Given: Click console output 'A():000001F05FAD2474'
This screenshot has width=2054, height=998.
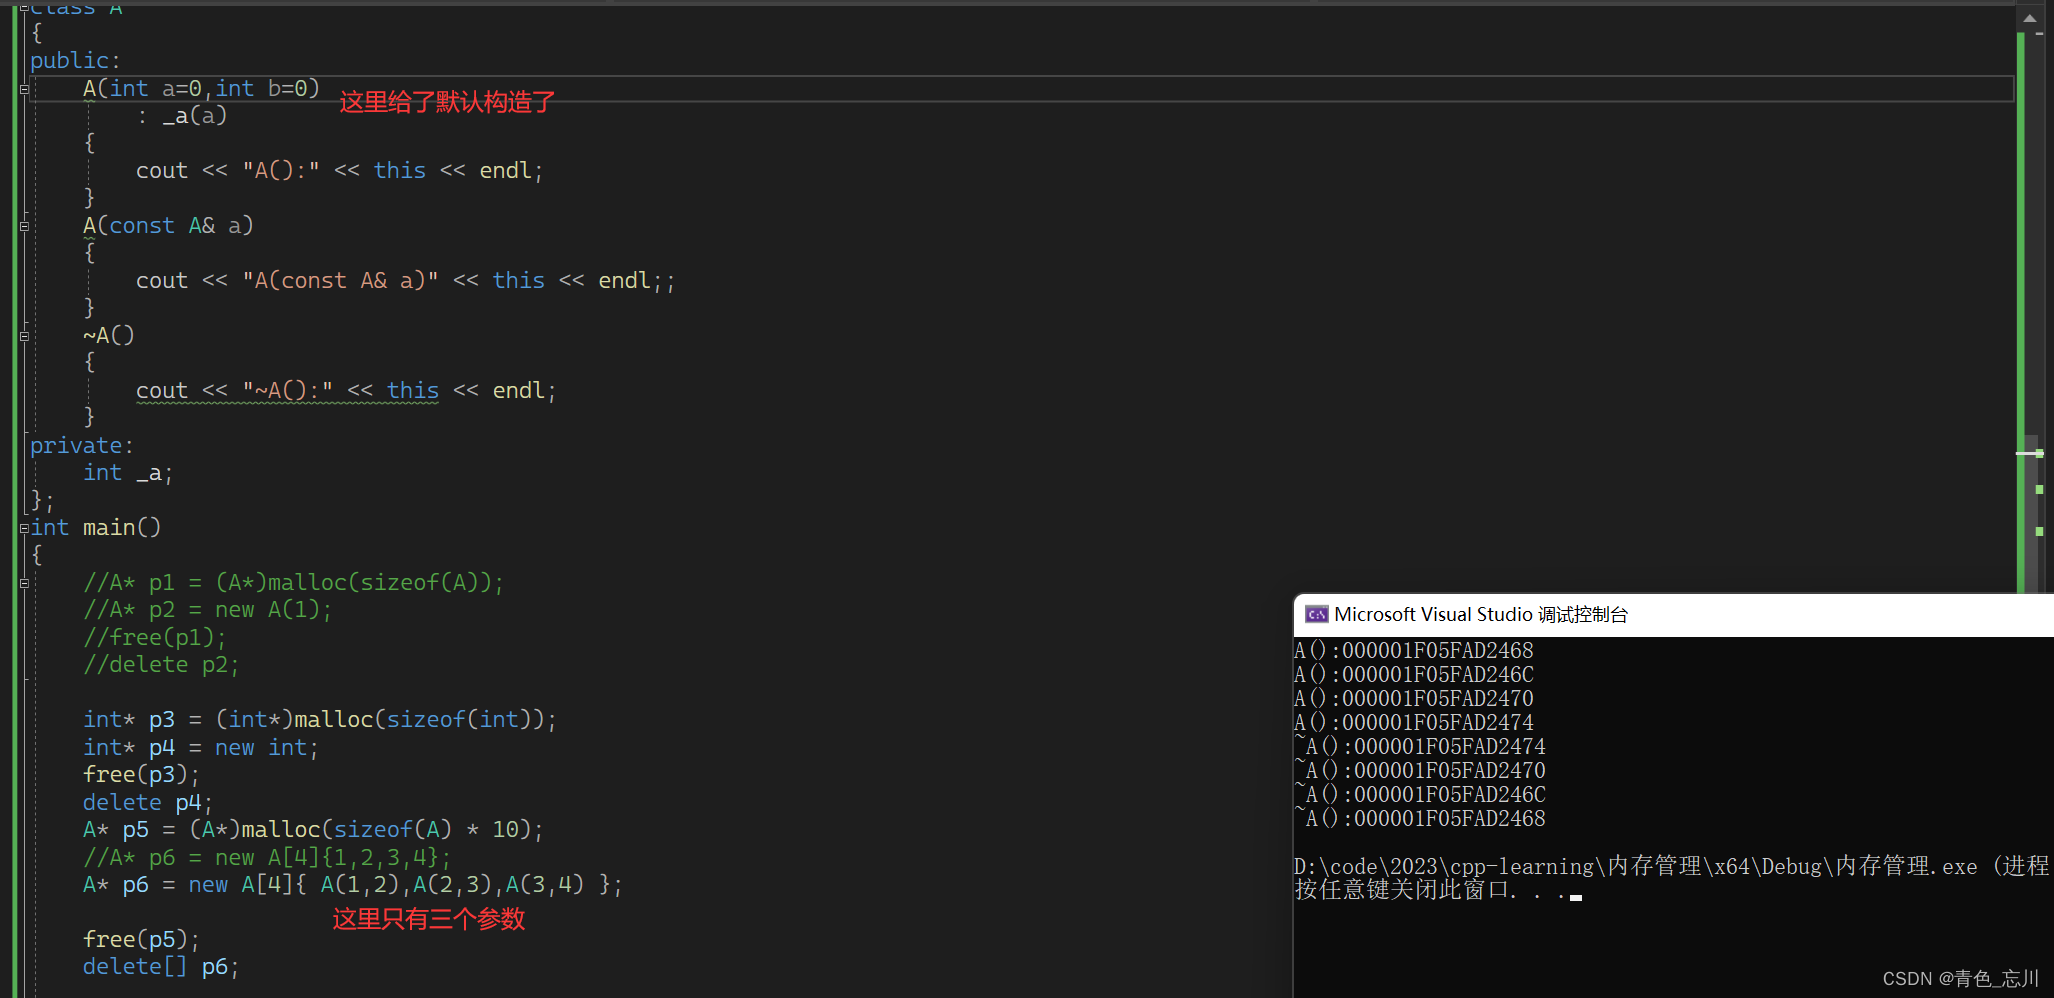Looking at the screenshot, I should [1414, 723].
